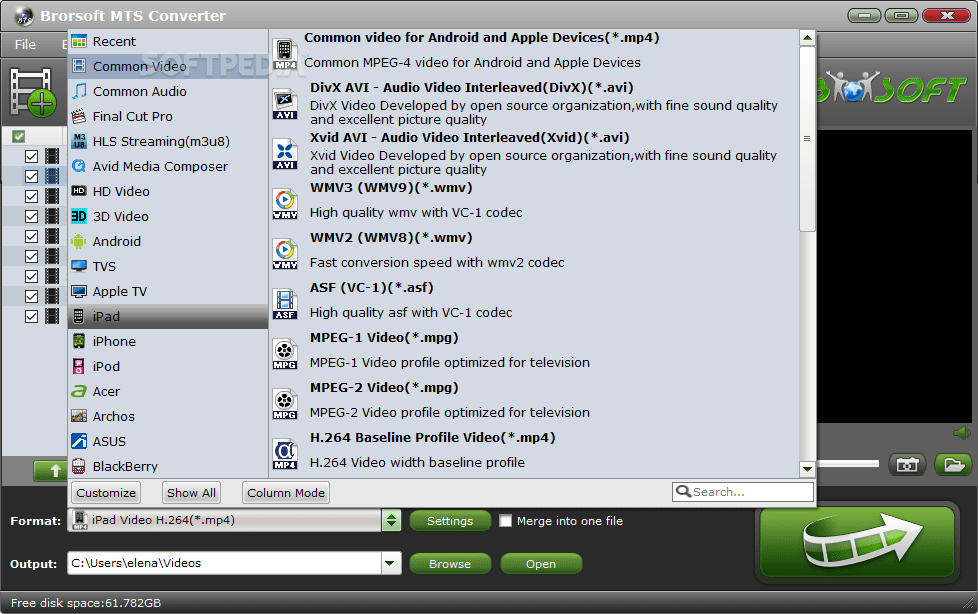The image size is (978, 614).
Task: Open the 3D Video category
Action: [x=168, y=216]
